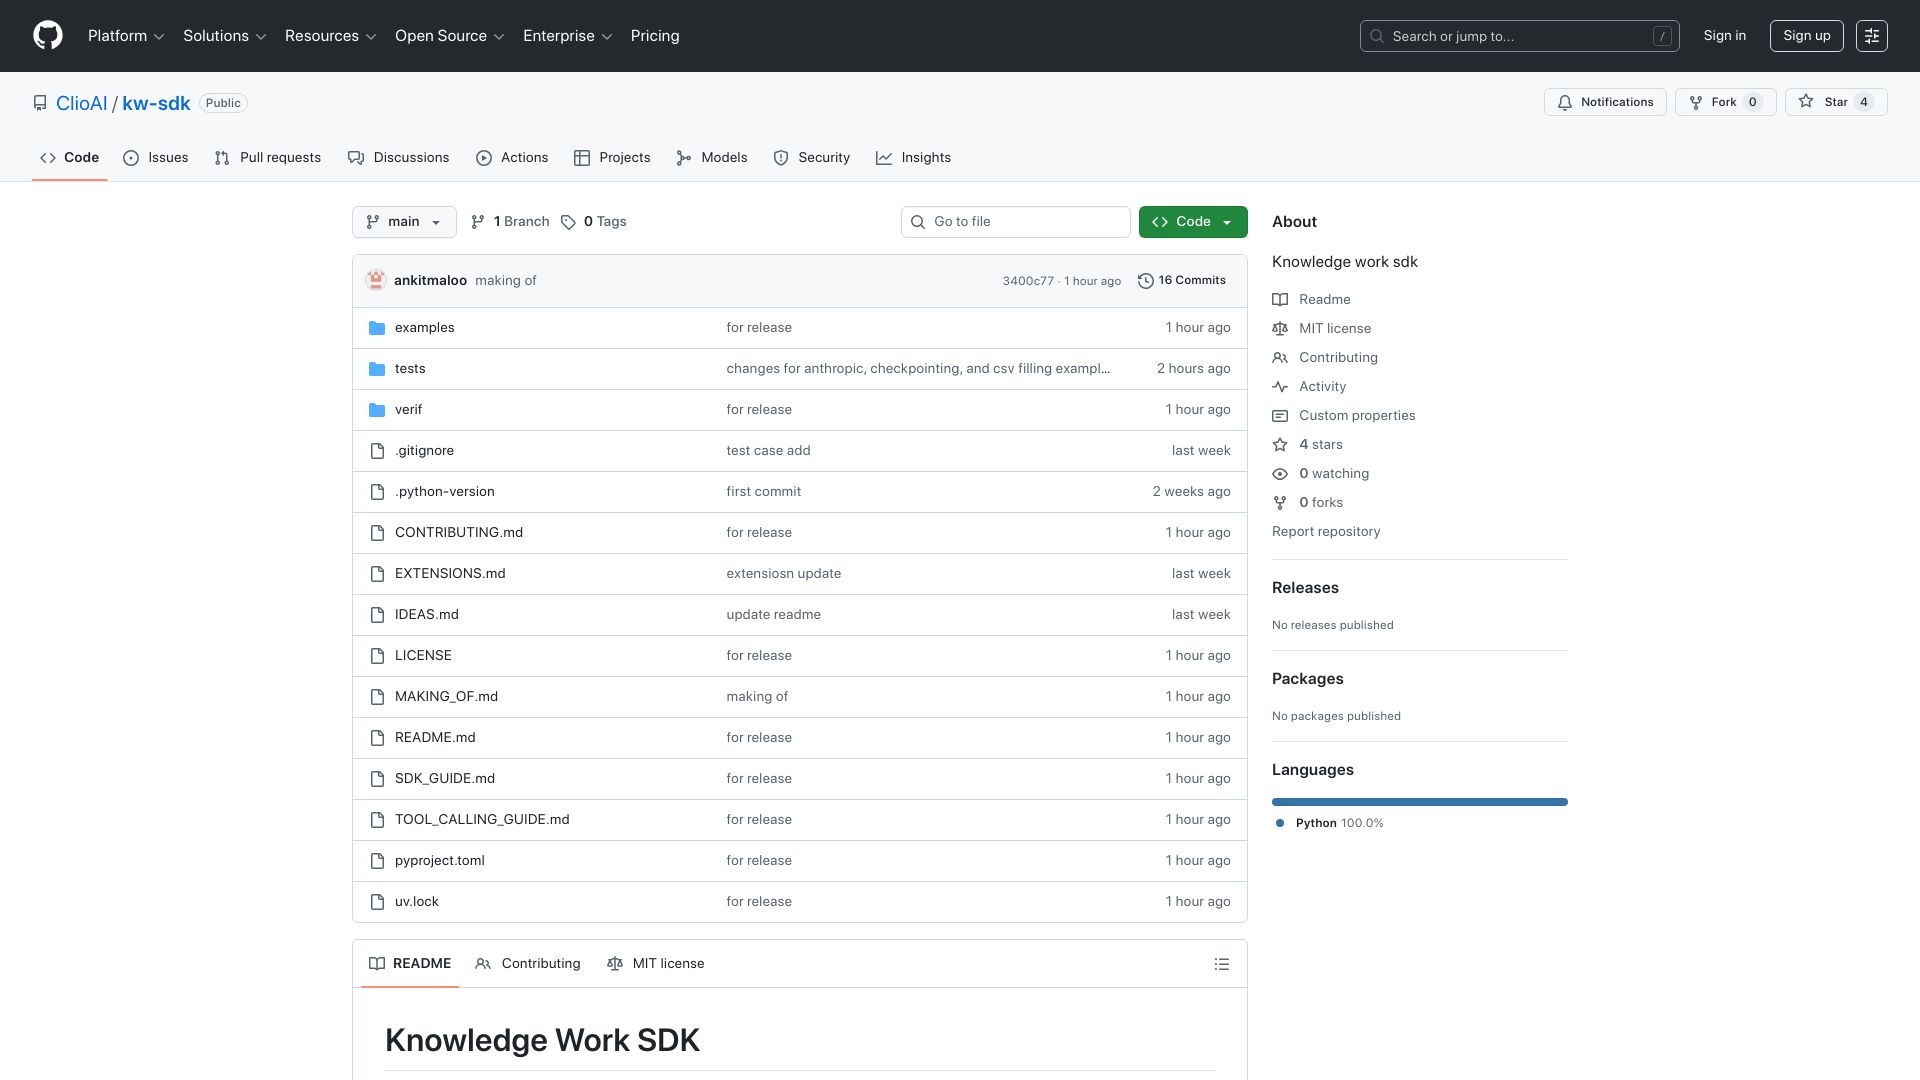Viewport: 1920px width, 1080px height.
Task: Click the Python language bar
Action: [x=1420, y=802]
